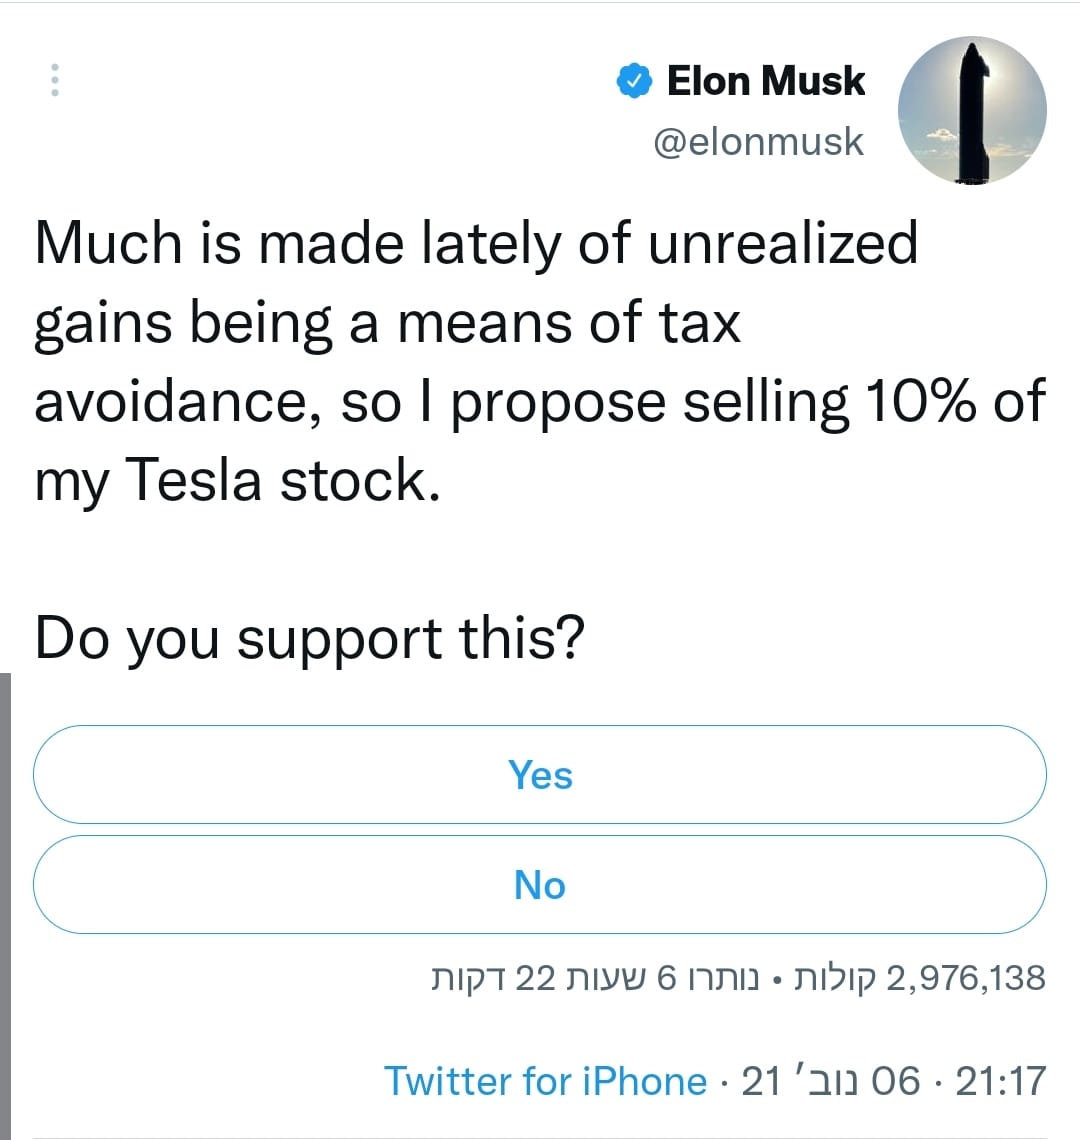Click the gray vertical bar at left edge
Image resolution: width=1080 pixels, height=1140 pixels.
click(x=5, y=900)
